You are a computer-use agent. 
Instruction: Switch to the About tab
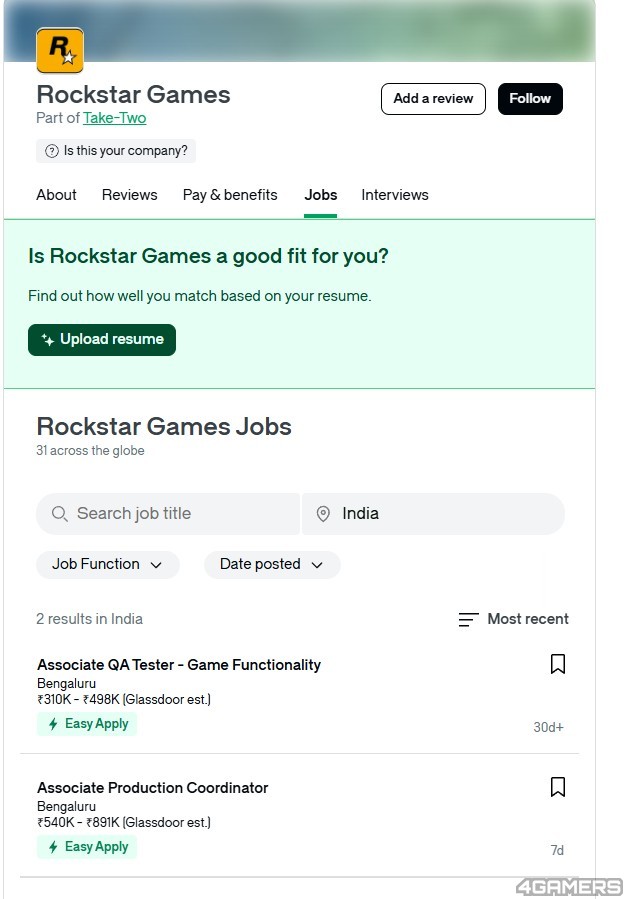point(56,195)
